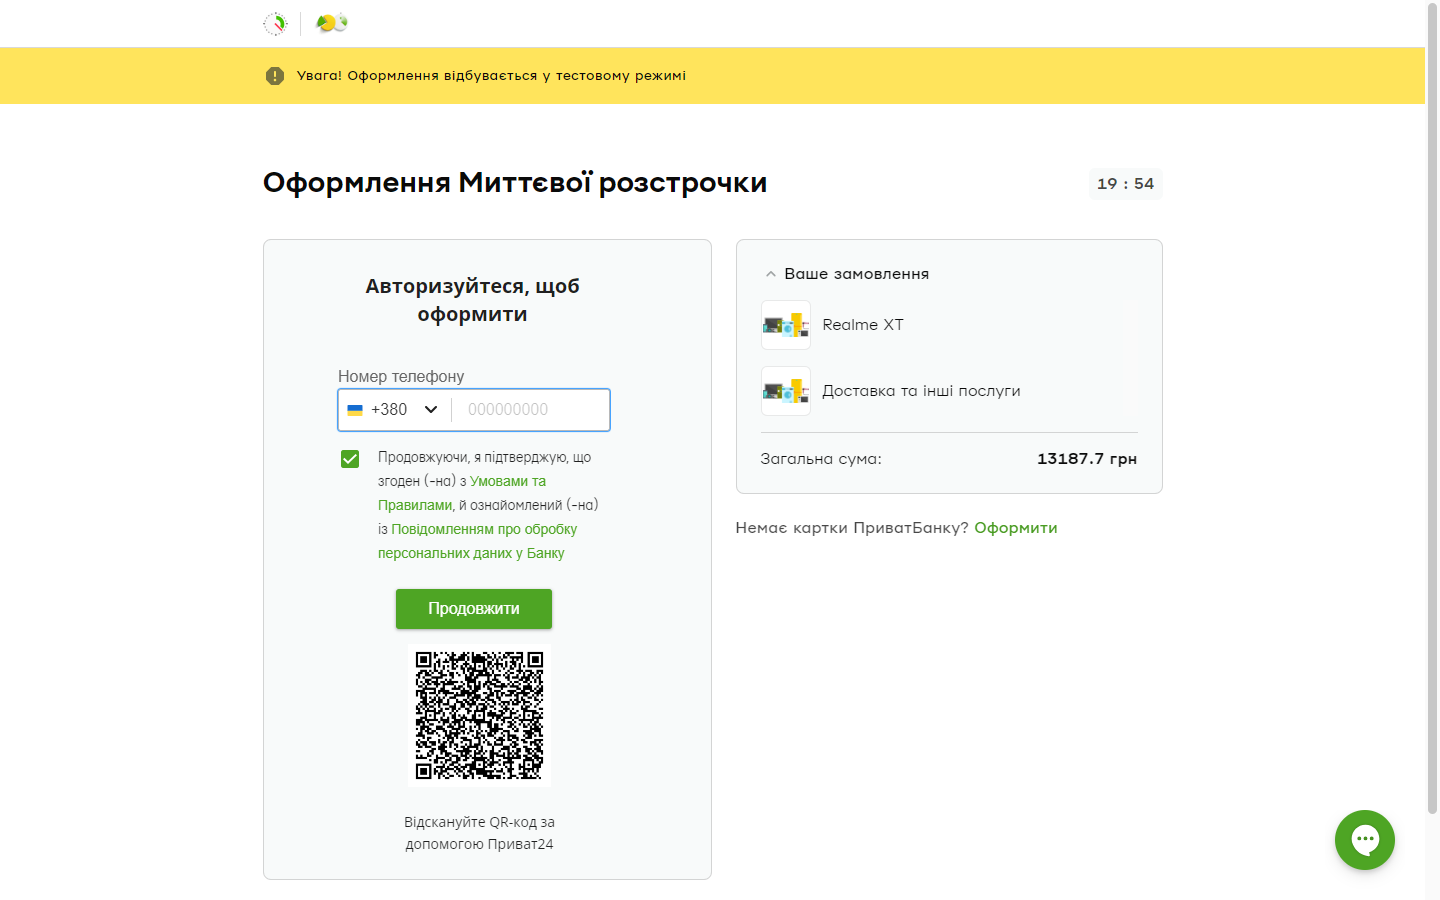
Task: Click the Realme XT product thumbnail
Action: (786, 325)
